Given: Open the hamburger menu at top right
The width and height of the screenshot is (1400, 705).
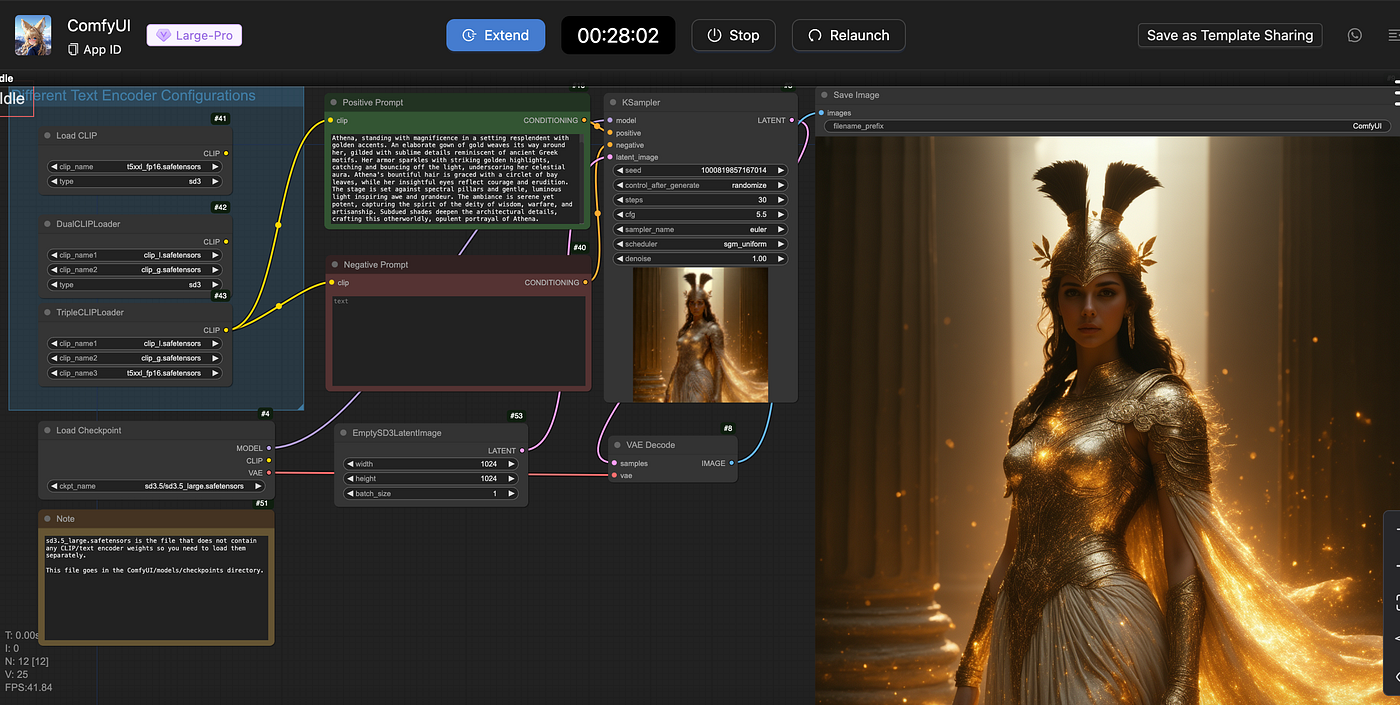Looking at the screenshot, I should click(1393, 35).
